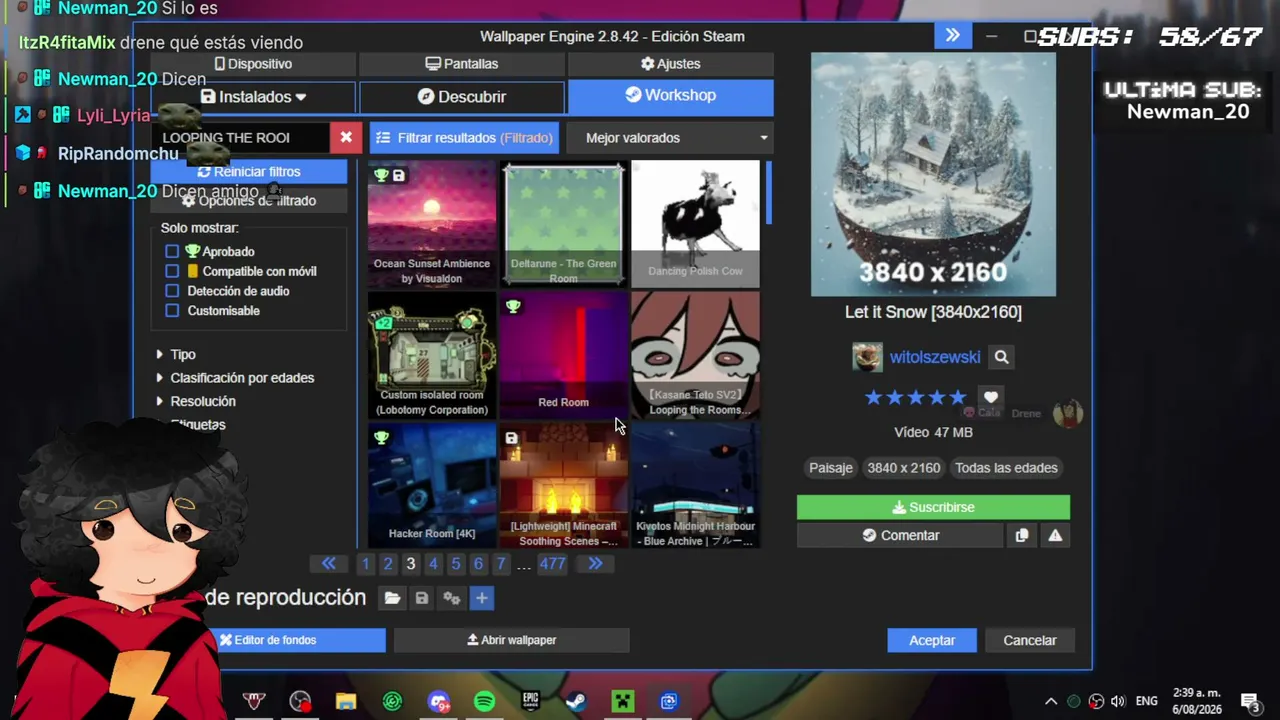1280x720 pixels.
Task: Rate the wallpaper with the blue stars
Action: click(x=915, y=397)
